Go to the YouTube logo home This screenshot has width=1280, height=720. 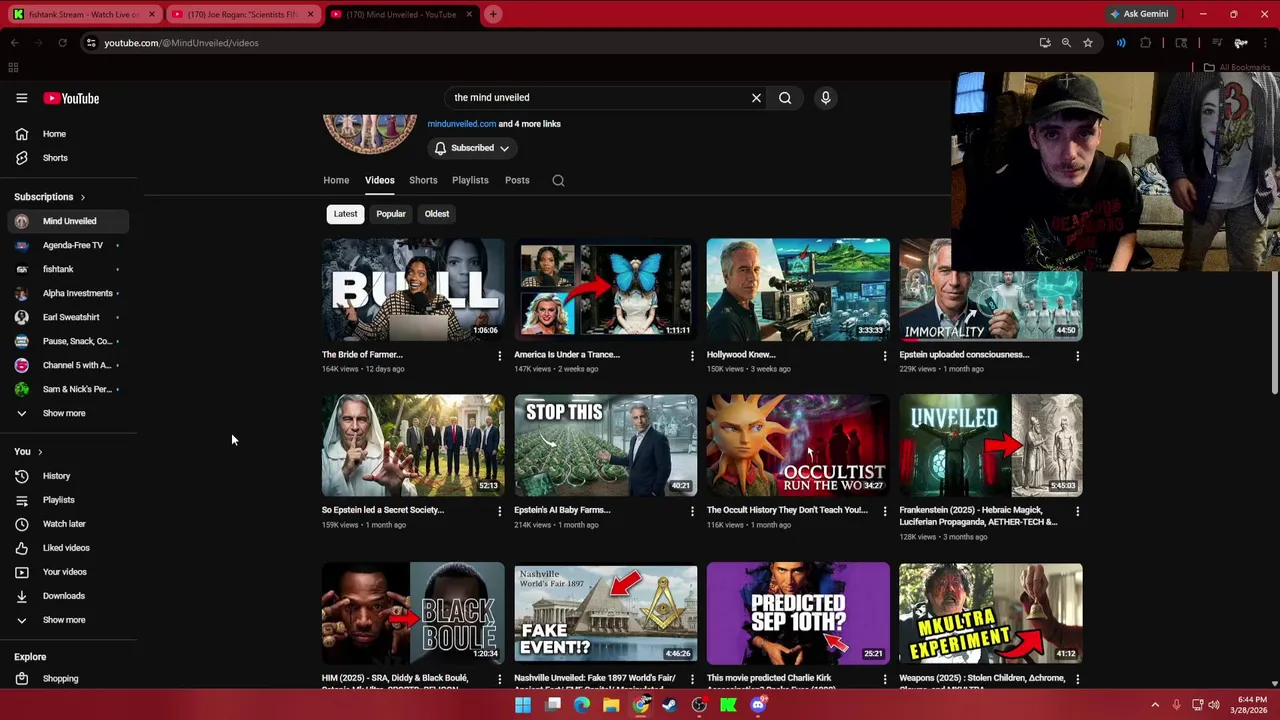71,98
